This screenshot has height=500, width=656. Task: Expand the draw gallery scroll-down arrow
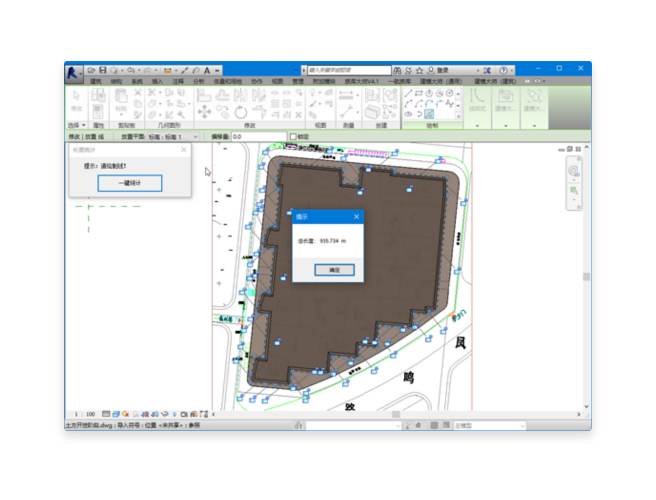[459, 105]
